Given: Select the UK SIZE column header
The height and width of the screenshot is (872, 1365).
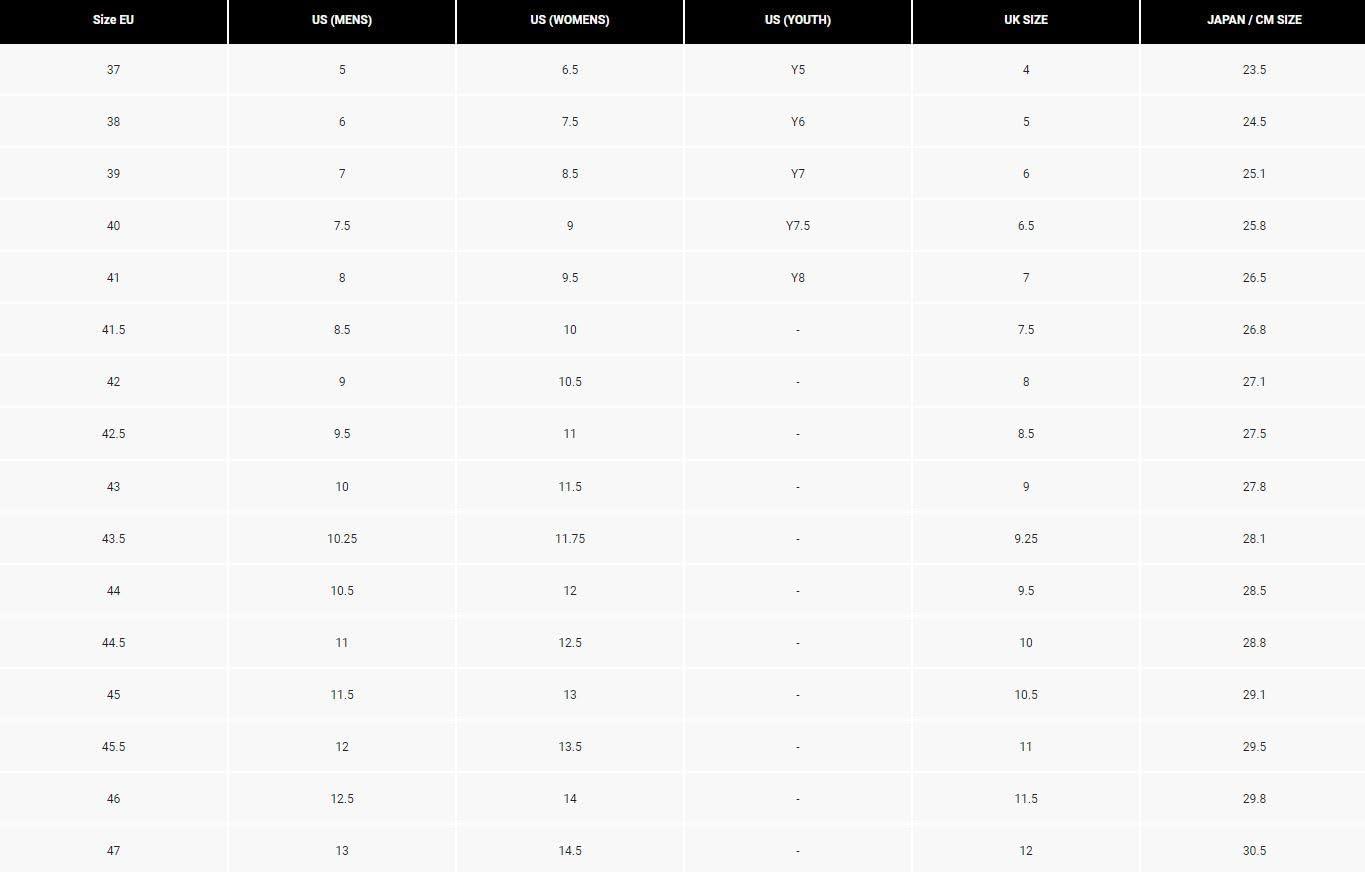Looking at the screenshot, I should 1026,20.
